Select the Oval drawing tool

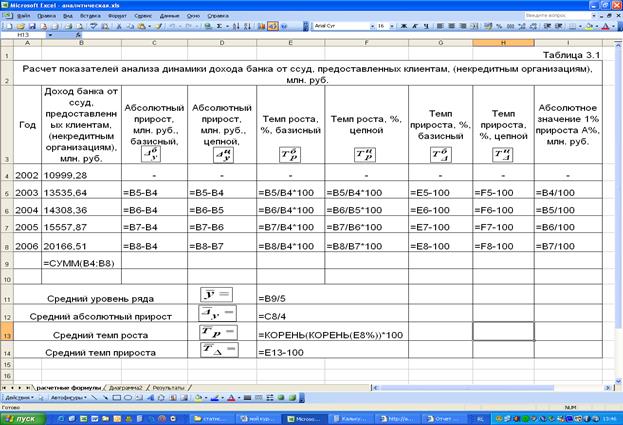pyautogui.click(x=128, y=398)
